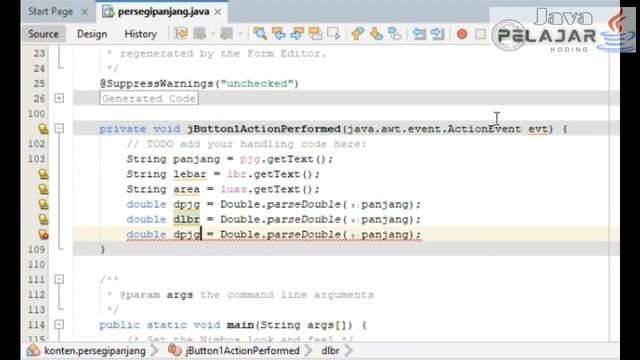
Task: Select dlbr in the breadcrumb bar
Action: click(330, 351)
